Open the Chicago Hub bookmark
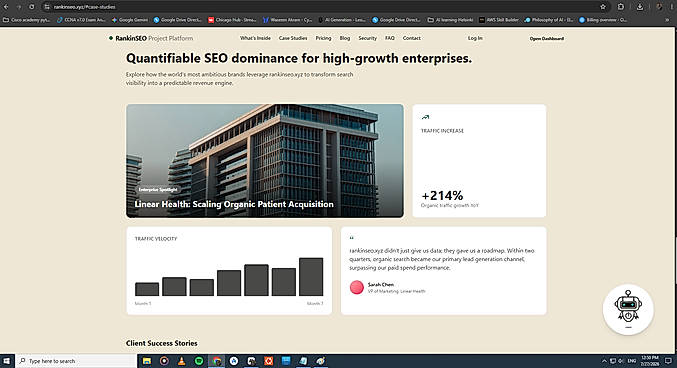Viewport: 677px width, 368px height. pyautogui.click(x=232, y=20)
